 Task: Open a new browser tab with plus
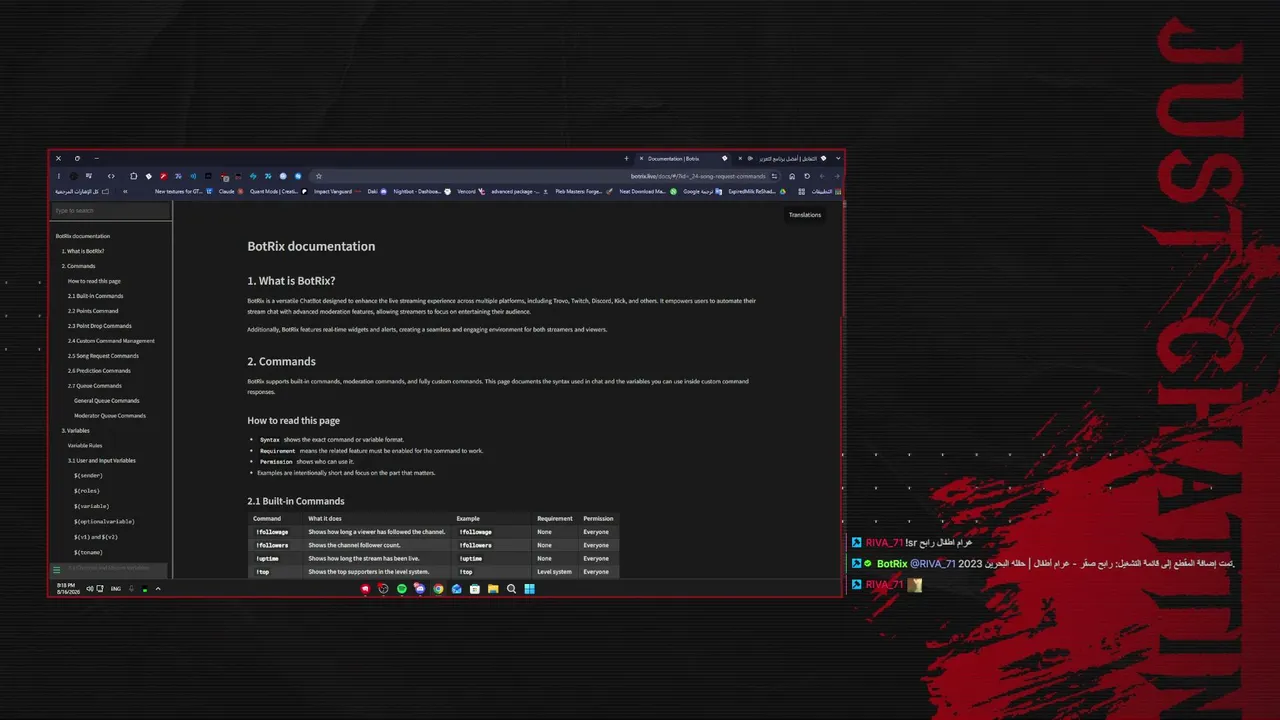point(626,158)
